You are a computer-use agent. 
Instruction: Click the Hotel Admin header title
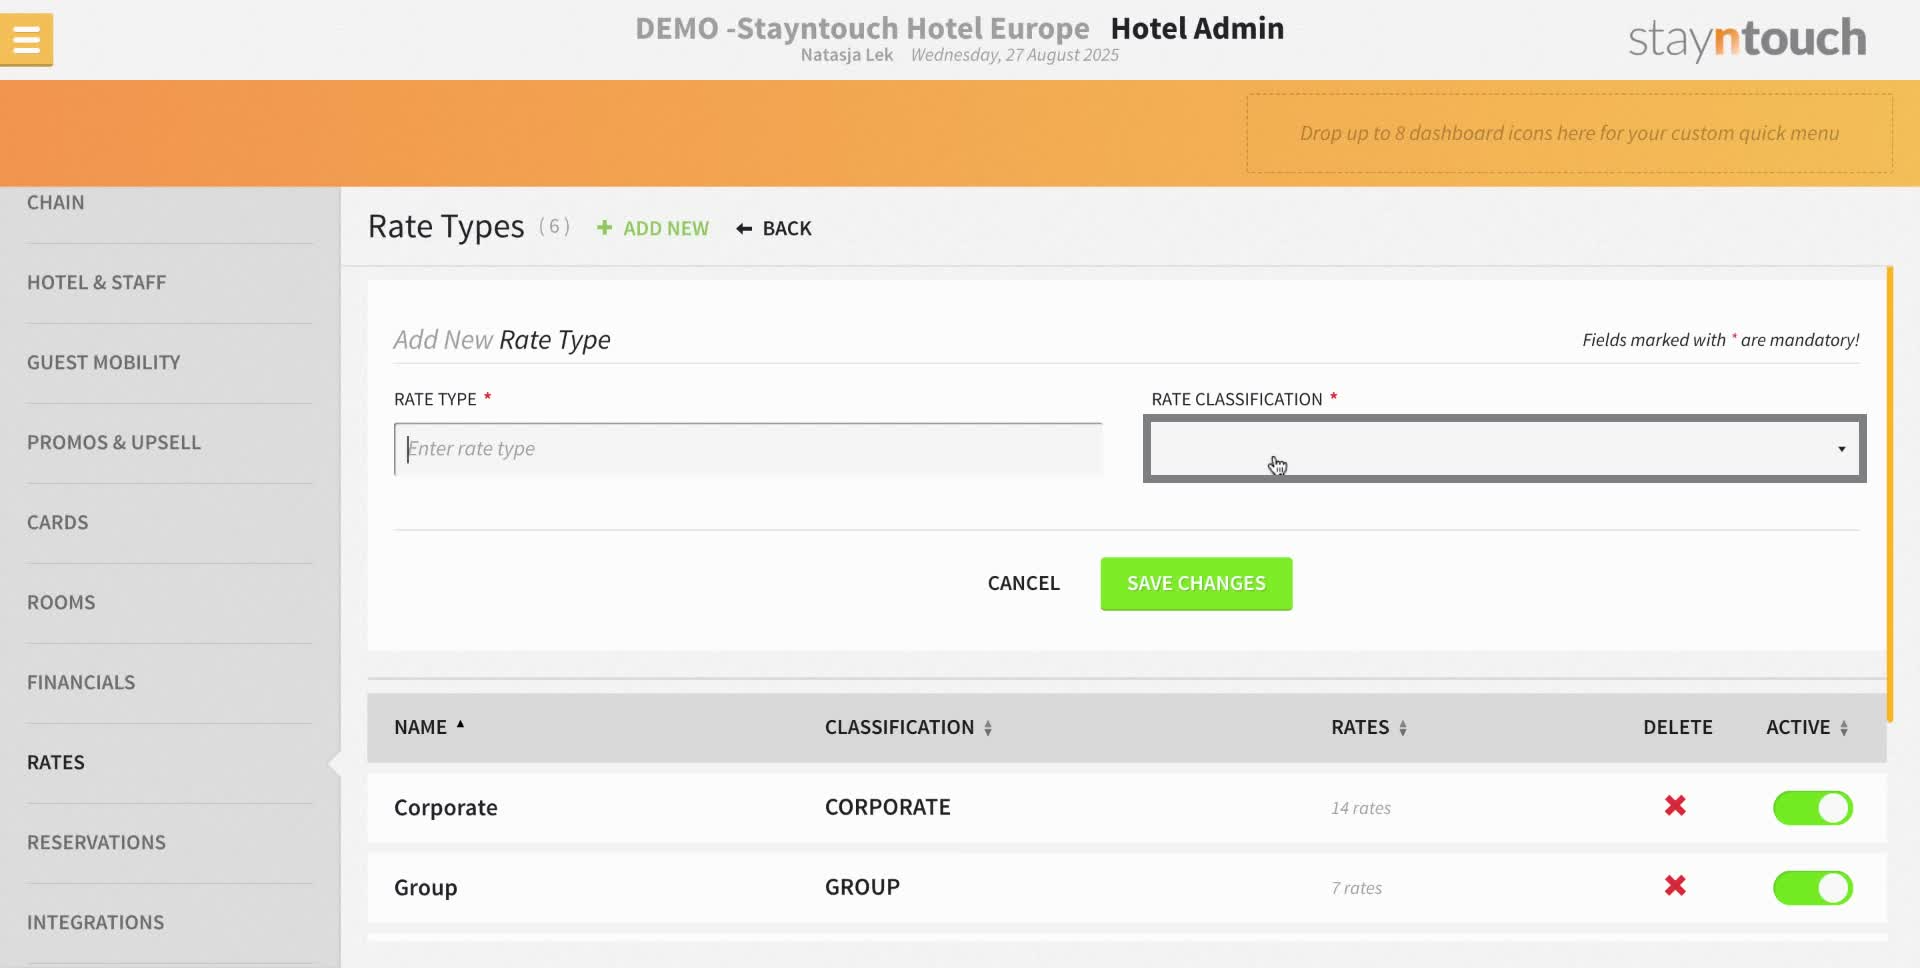click(x=1197, y=28)
